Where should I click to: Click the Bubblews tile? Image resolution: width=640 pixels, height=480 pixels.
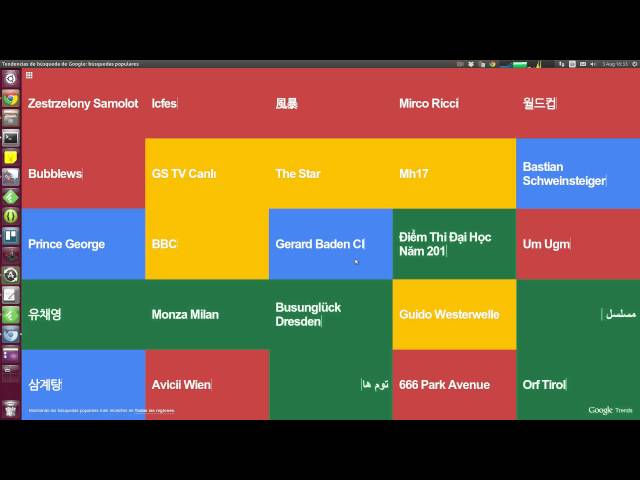point(83,173)
